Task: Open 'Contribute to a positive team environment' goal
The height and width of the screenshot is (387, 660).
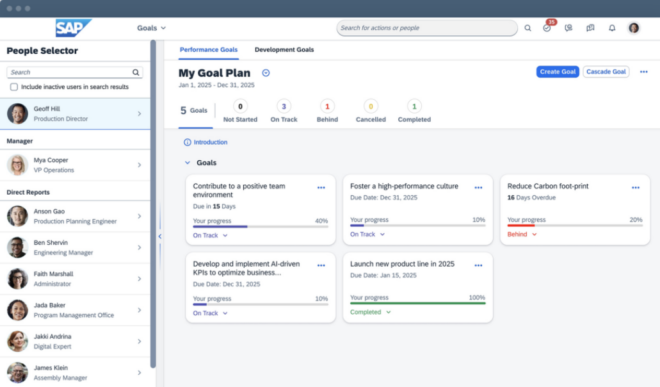Action: 239,190
